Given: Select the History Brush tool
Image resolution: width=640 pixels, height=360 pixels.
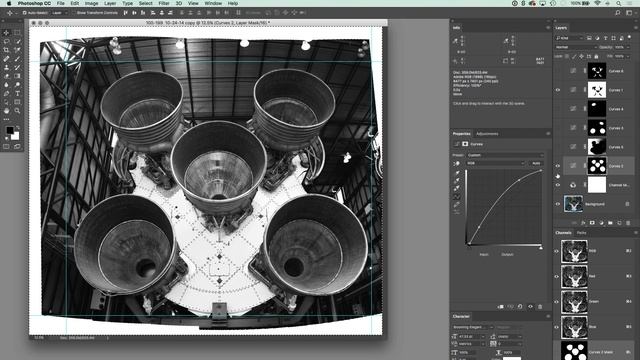Looking at the screenshot, I should tap(17, 67).
